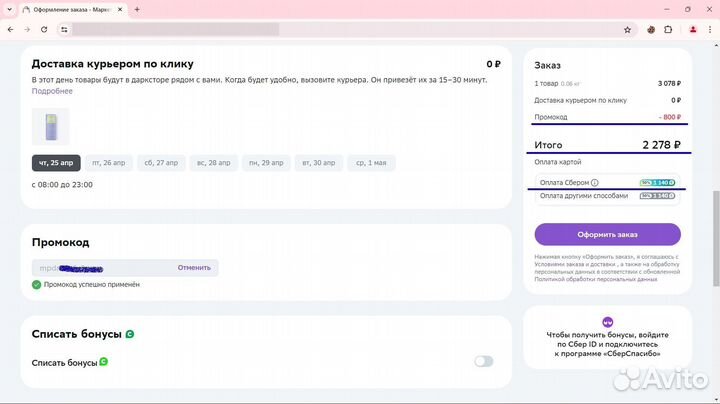Viewport: 720px width, 404px height.
Task: Bookmark this page with star icon
Action: click(x=627, y=30)
